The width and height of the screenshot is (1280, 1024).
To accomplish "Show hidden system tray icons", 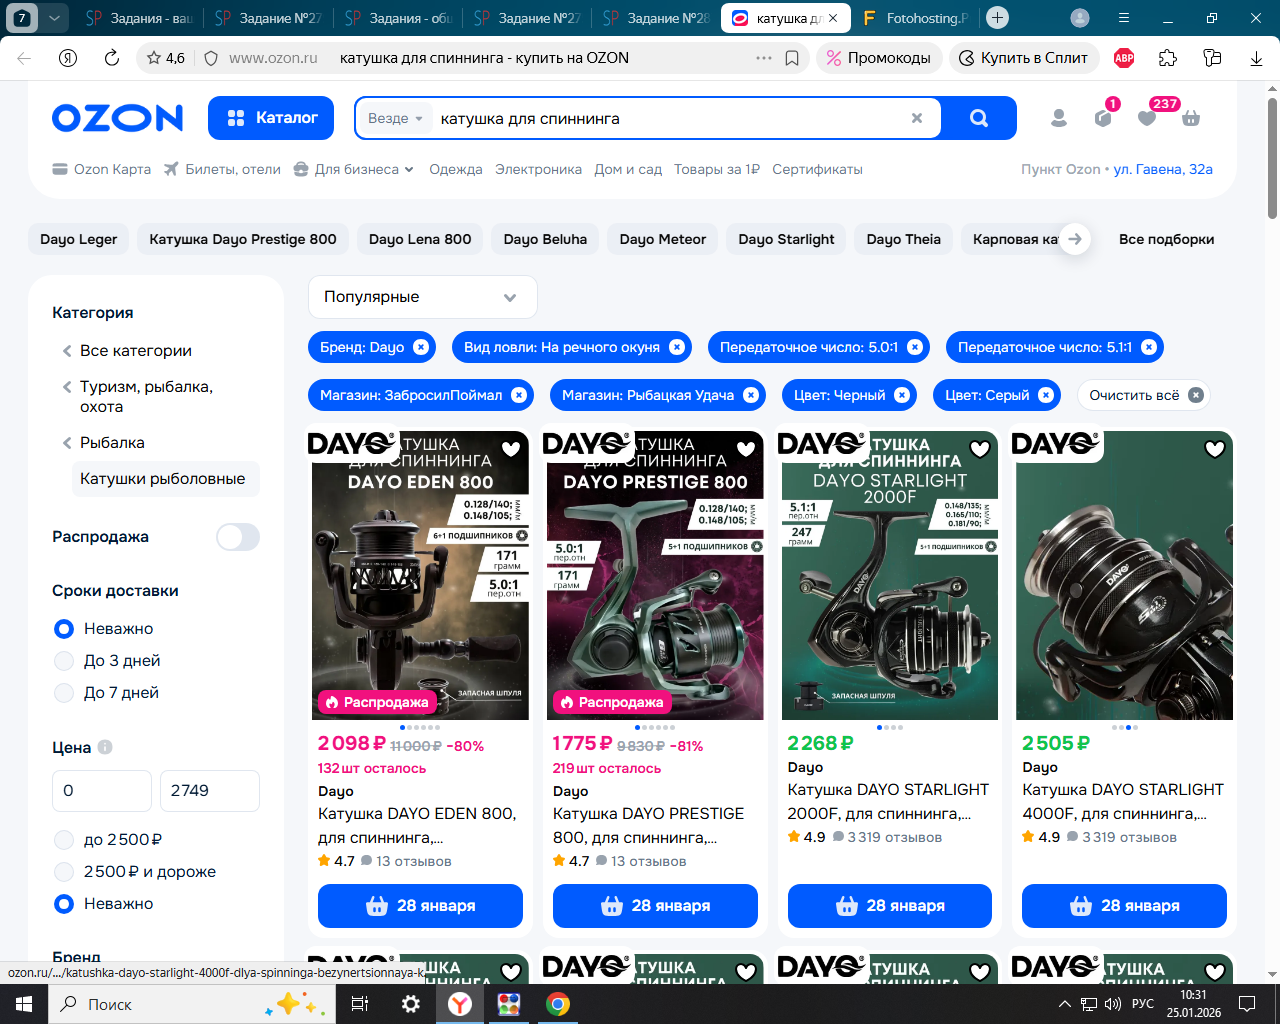I will click(x=1065, y=1004).
